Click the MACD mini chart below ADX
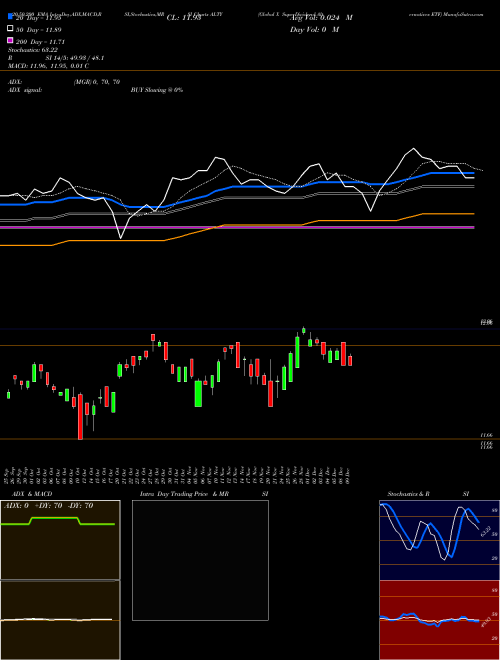 click(x=60, y=620)
